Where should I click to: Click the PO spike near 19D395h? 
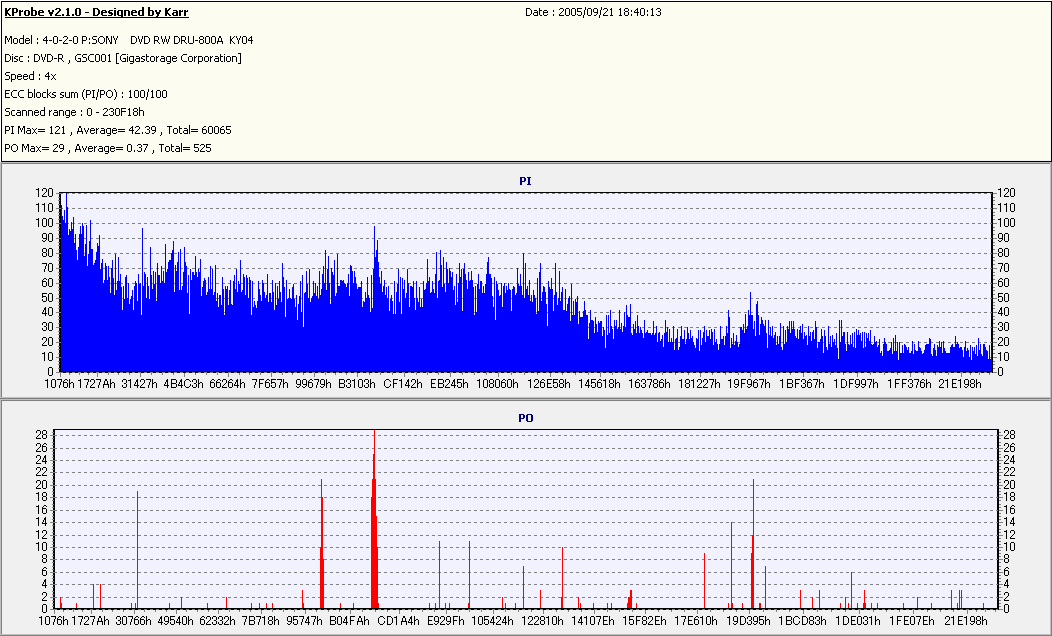(753, 543)
